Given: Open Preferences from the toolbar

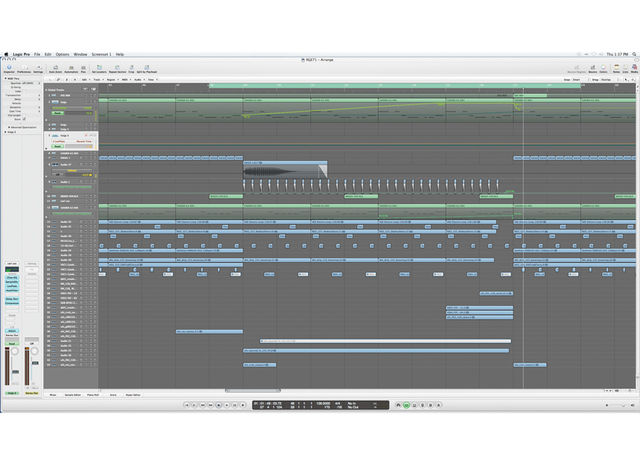Looking at the screenshot, I should pos(24,69).
